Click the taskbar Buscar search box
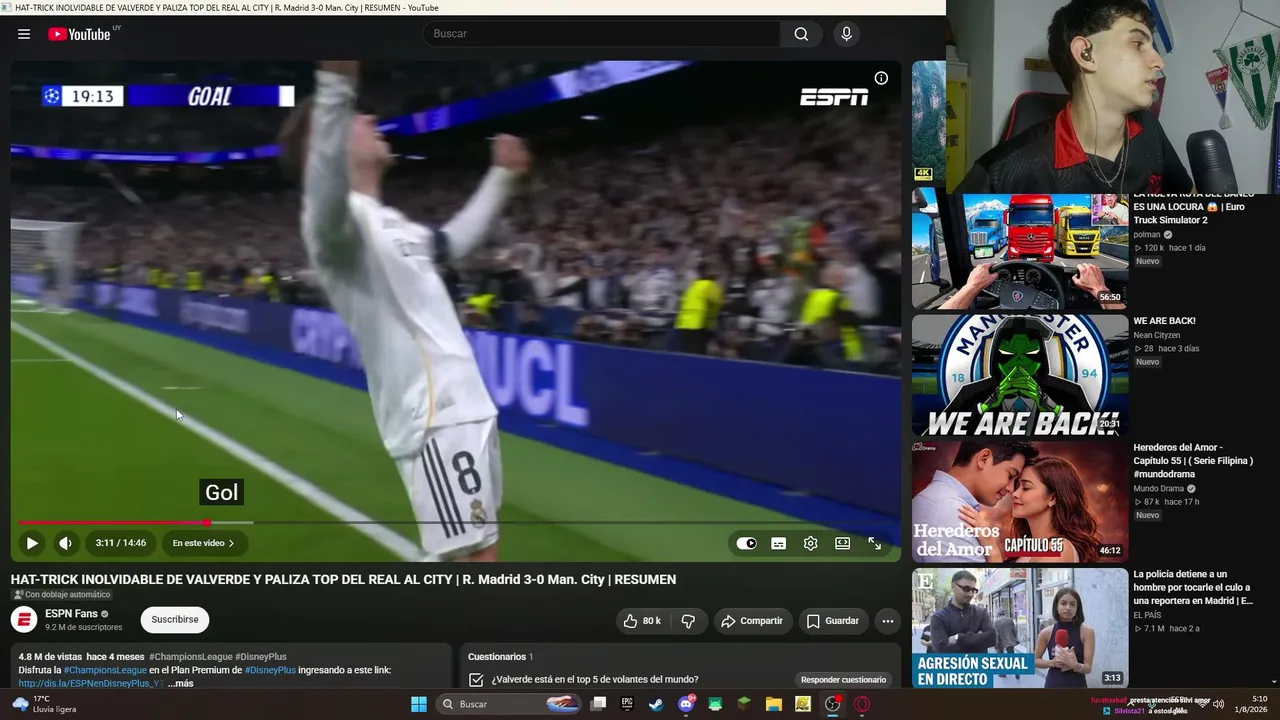1280x720 pixels. pyautogui.click(x=510, y=704)
